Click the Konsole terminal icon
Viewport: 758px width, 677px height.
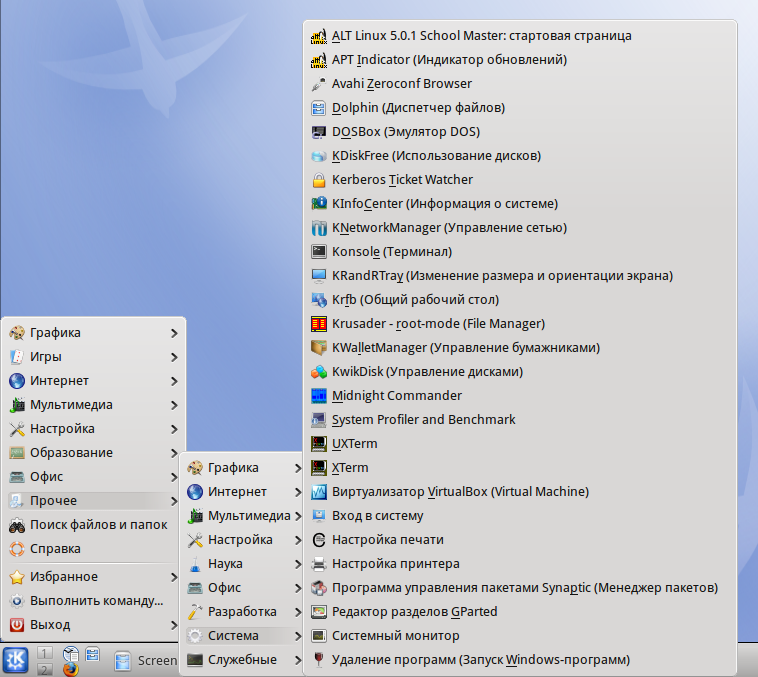pyautogui.click(x=319, y=252)
